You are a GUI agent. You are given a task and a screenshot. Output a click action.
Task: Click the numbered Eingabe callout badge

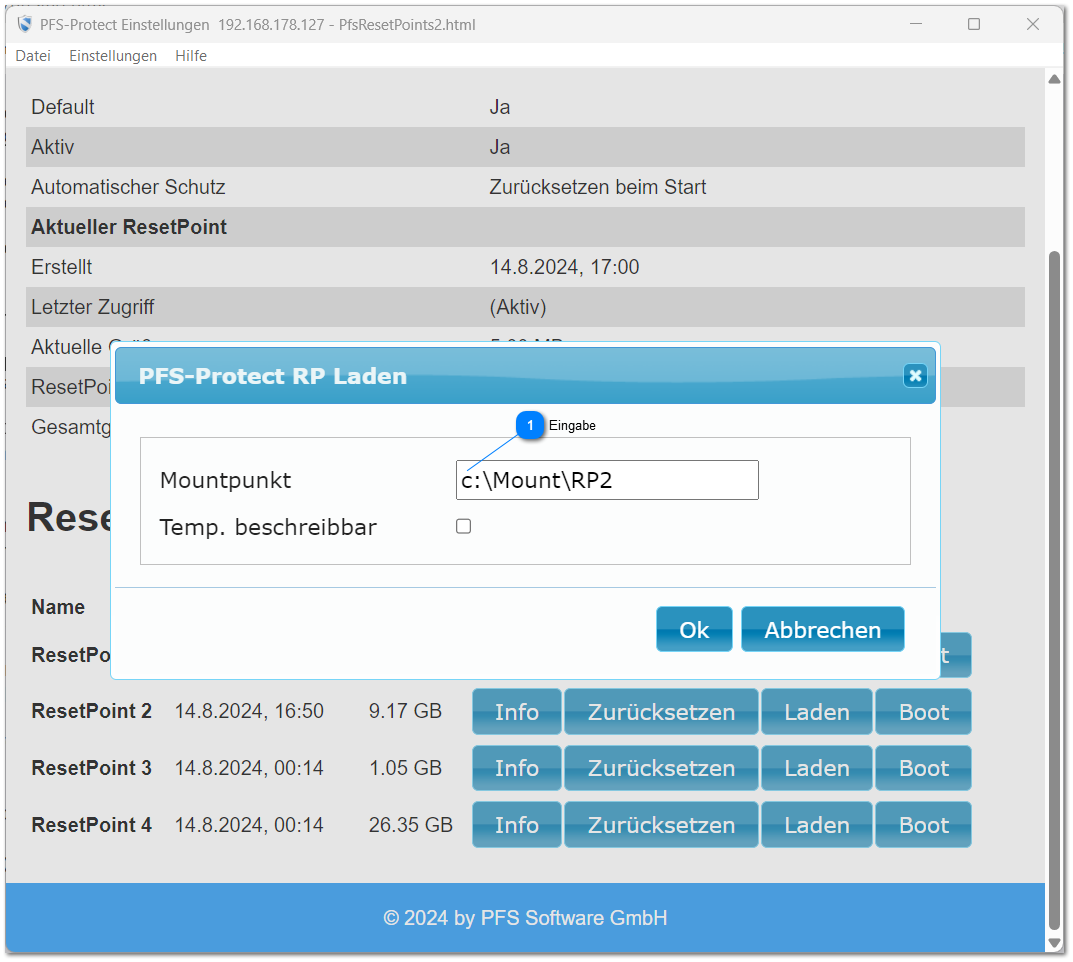click(x=530, y=425)
